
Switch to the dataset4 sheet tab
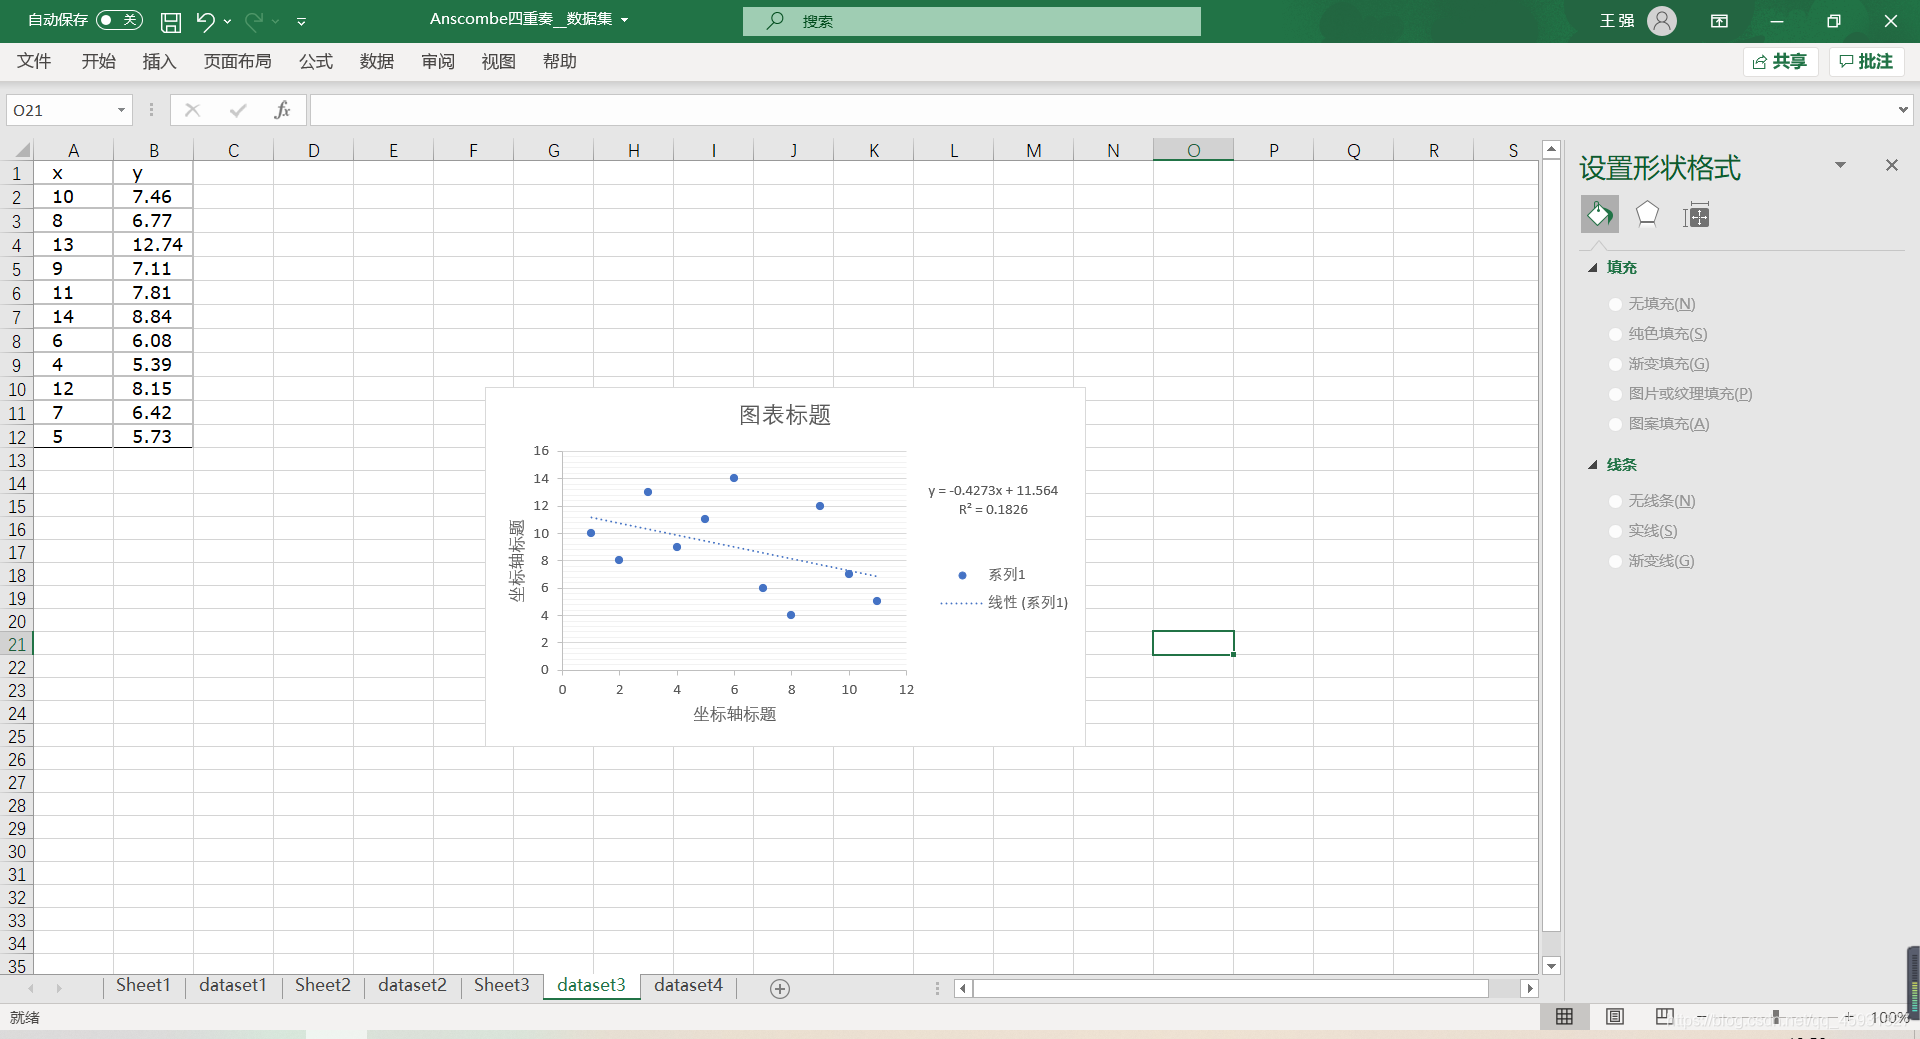click(x=688, y=986)
